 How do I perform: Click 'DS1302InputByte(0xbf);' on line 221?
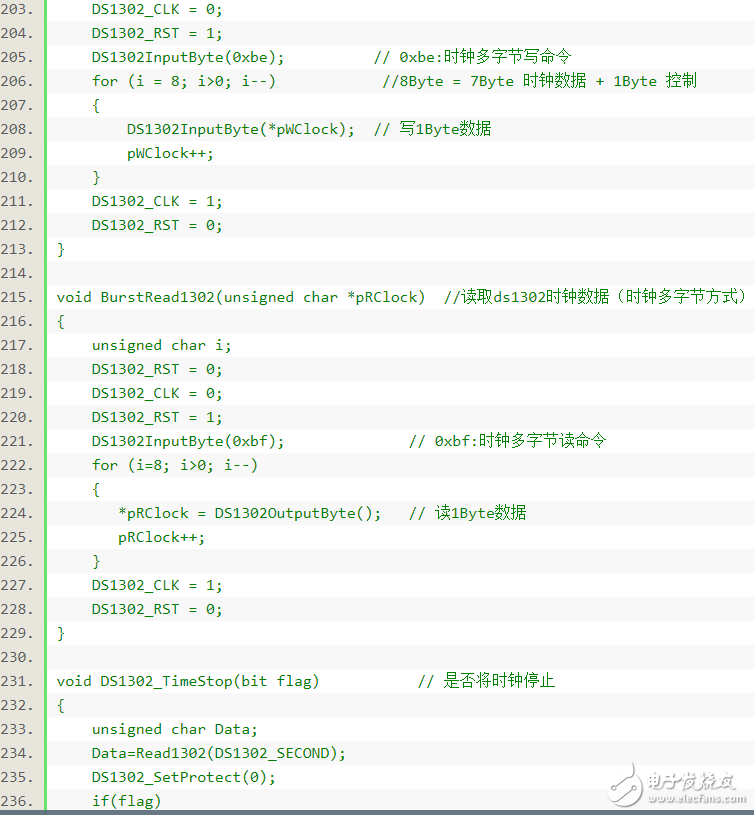point(188,441)
